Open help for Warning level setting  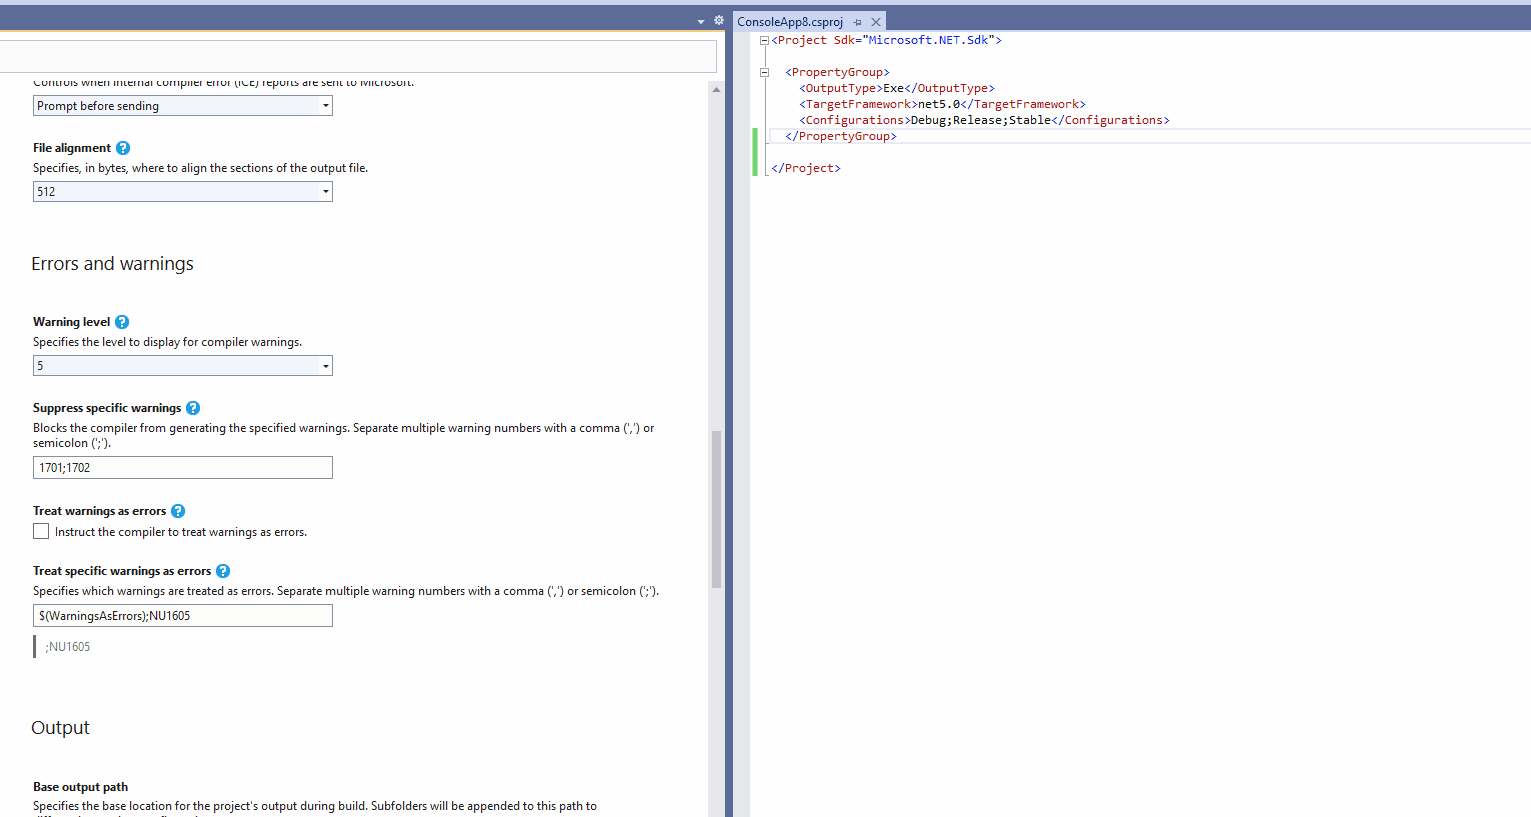(121, 321)
